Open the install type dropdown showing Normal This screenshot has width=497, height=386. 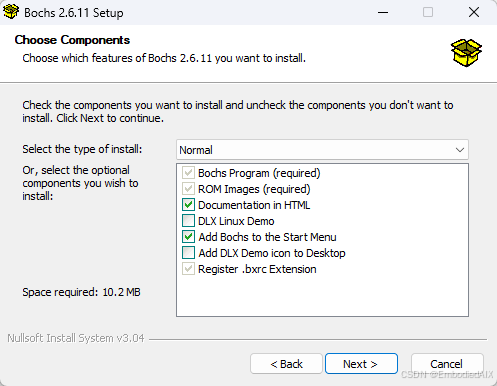pos(322,150)
